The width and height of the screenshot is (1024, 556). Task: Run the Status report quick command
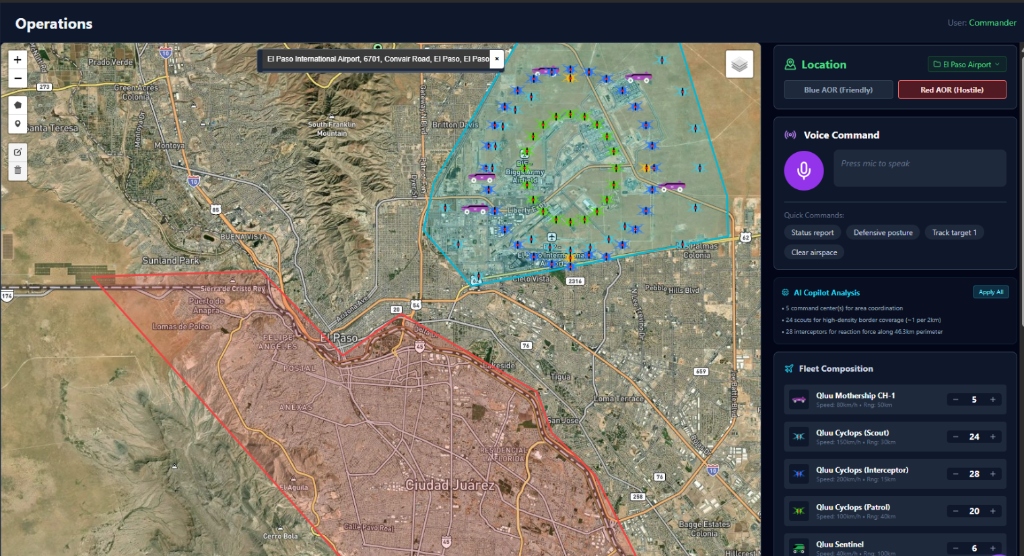coord(812,233)
